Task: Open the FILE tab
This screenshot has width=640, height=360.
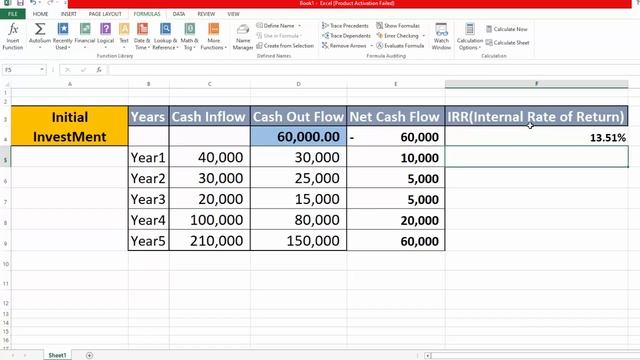Action: [13, 14]
